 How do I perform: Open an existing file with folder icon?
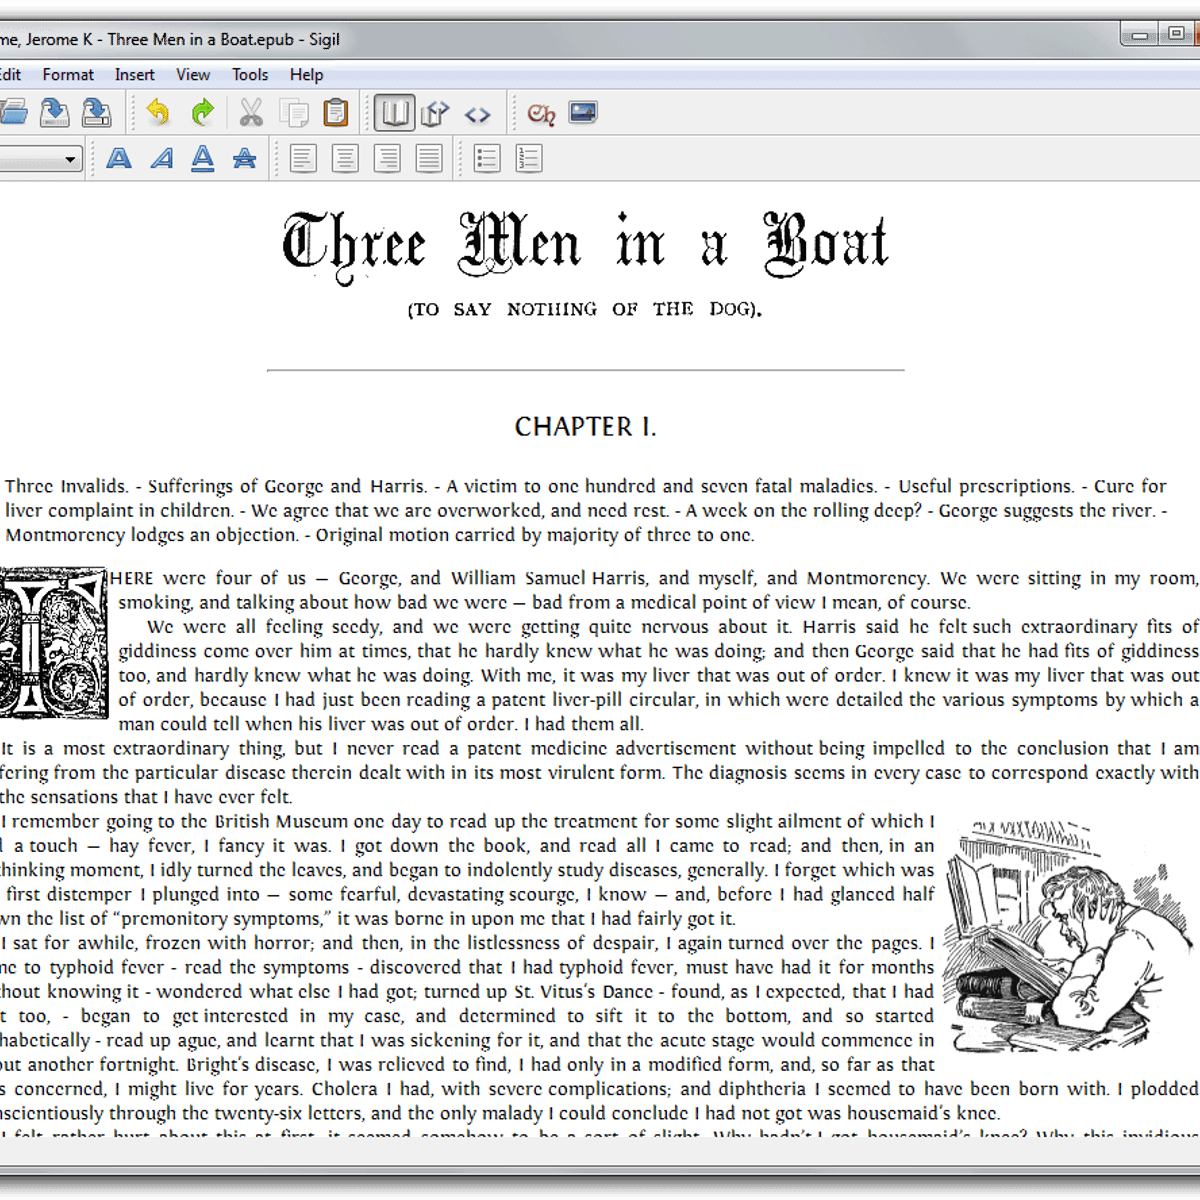click(12, 113)
